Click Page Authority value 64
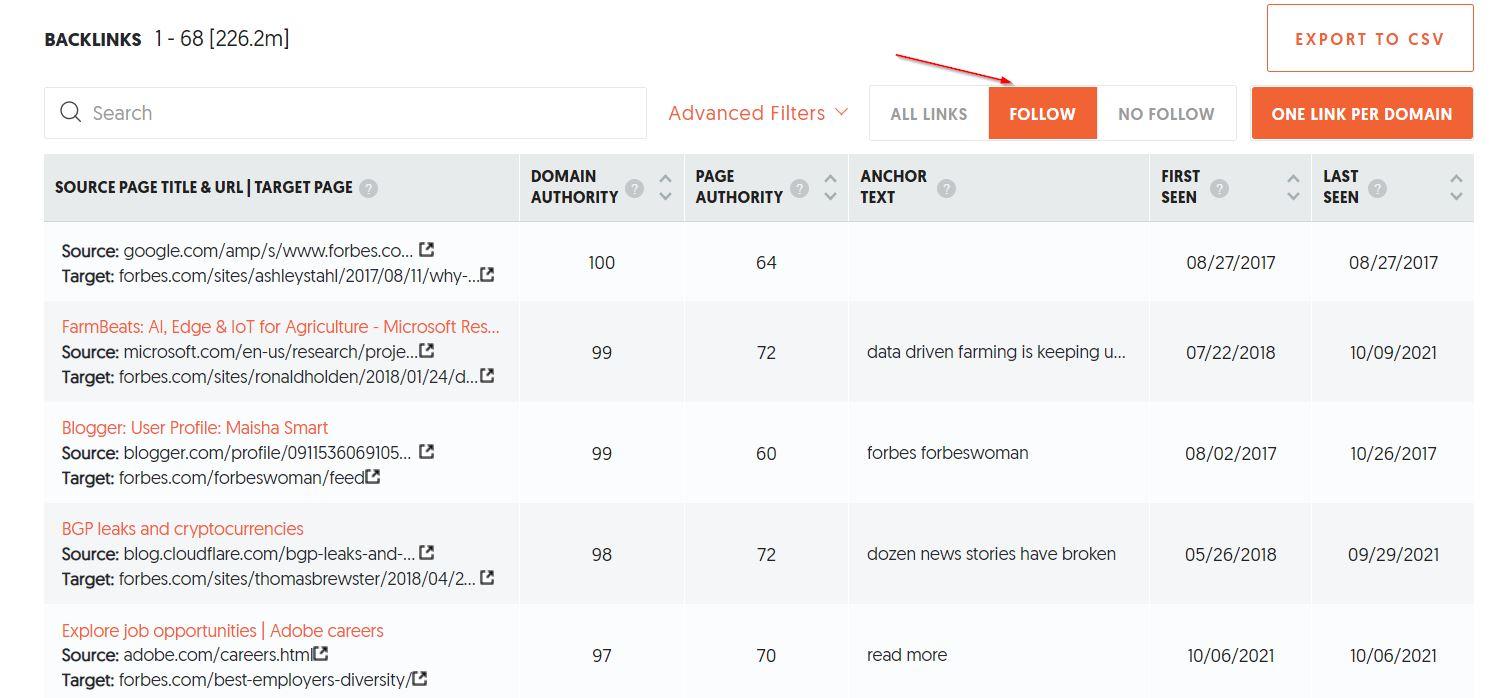 click(766, 263)
